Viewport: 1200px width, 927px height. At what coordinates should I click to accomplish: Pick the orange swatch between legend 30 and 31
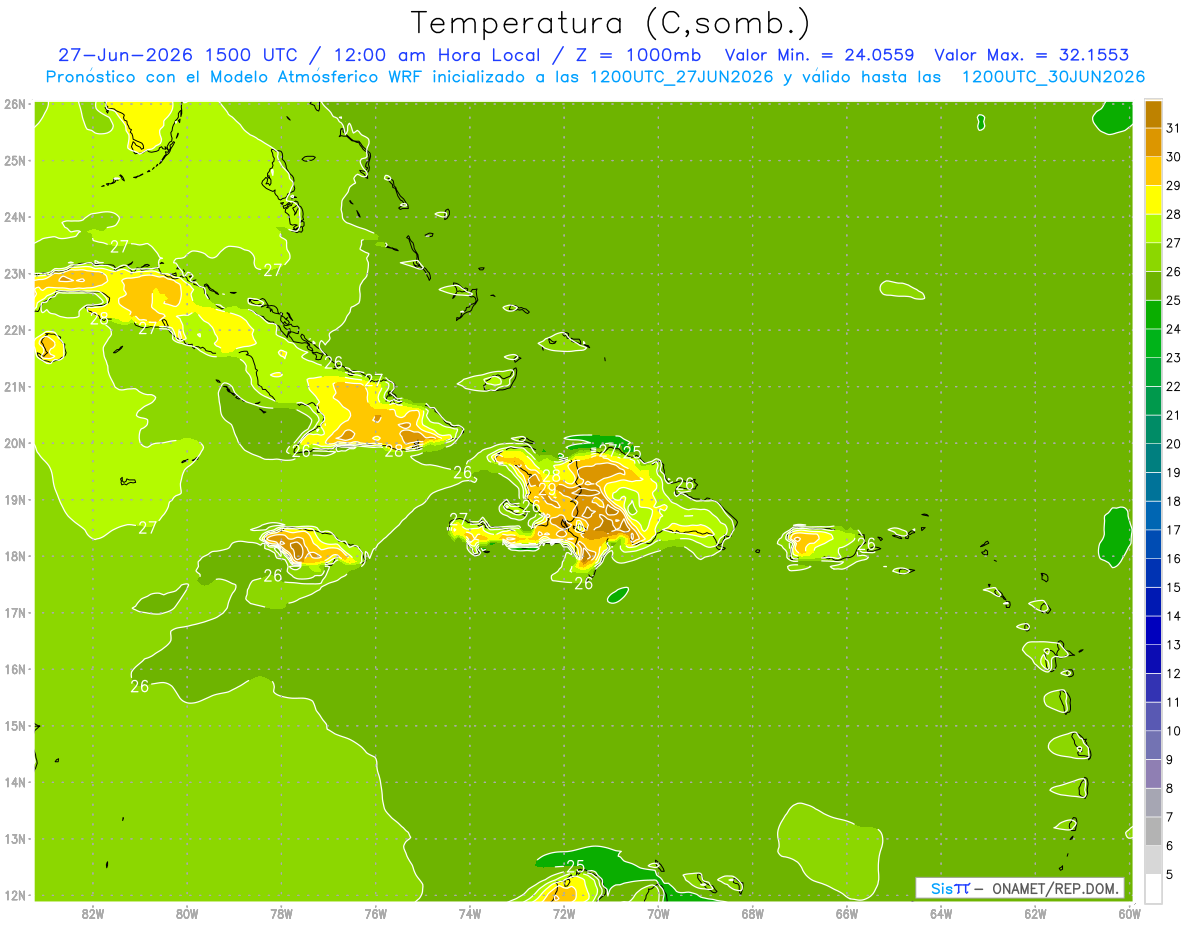(1153, 142)
